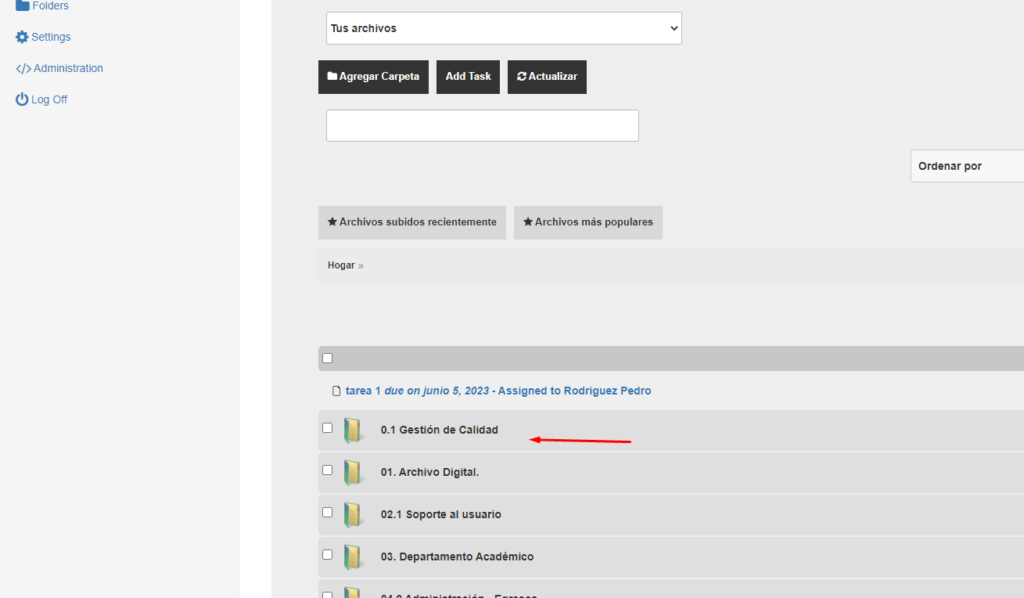Click the document icon beside tarea 1
This screenshot has width=1024, height=598.
(x=336, y=391)
